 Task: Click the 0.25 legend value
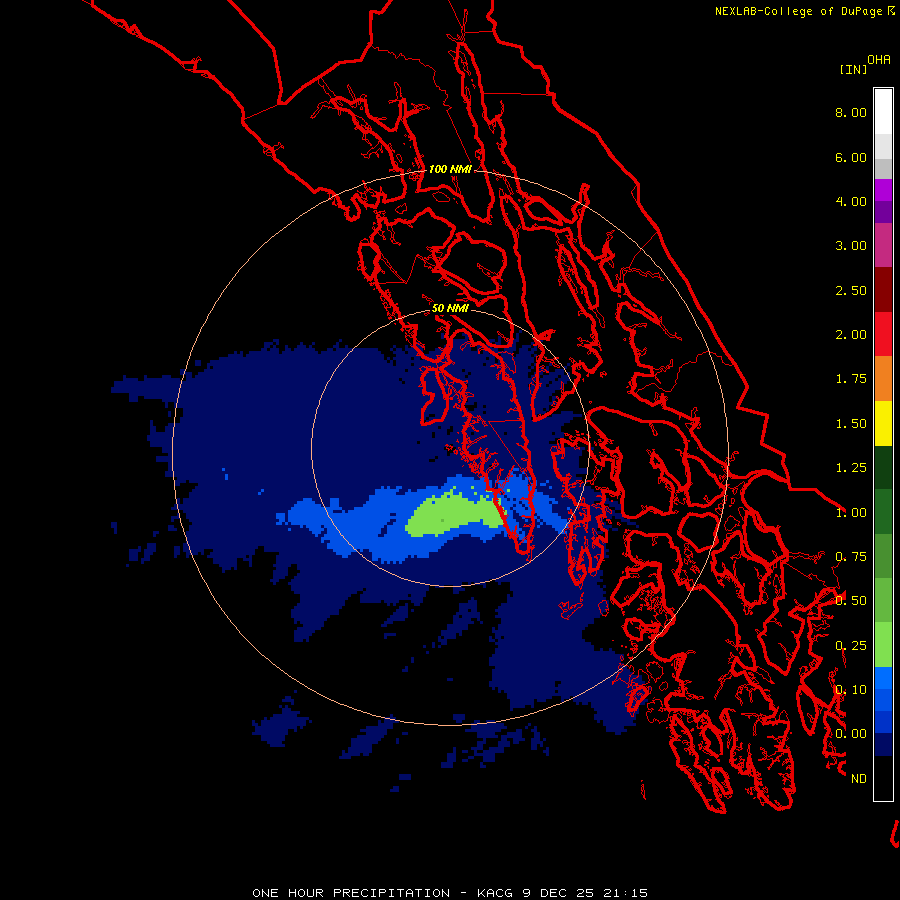click(851, 646)
